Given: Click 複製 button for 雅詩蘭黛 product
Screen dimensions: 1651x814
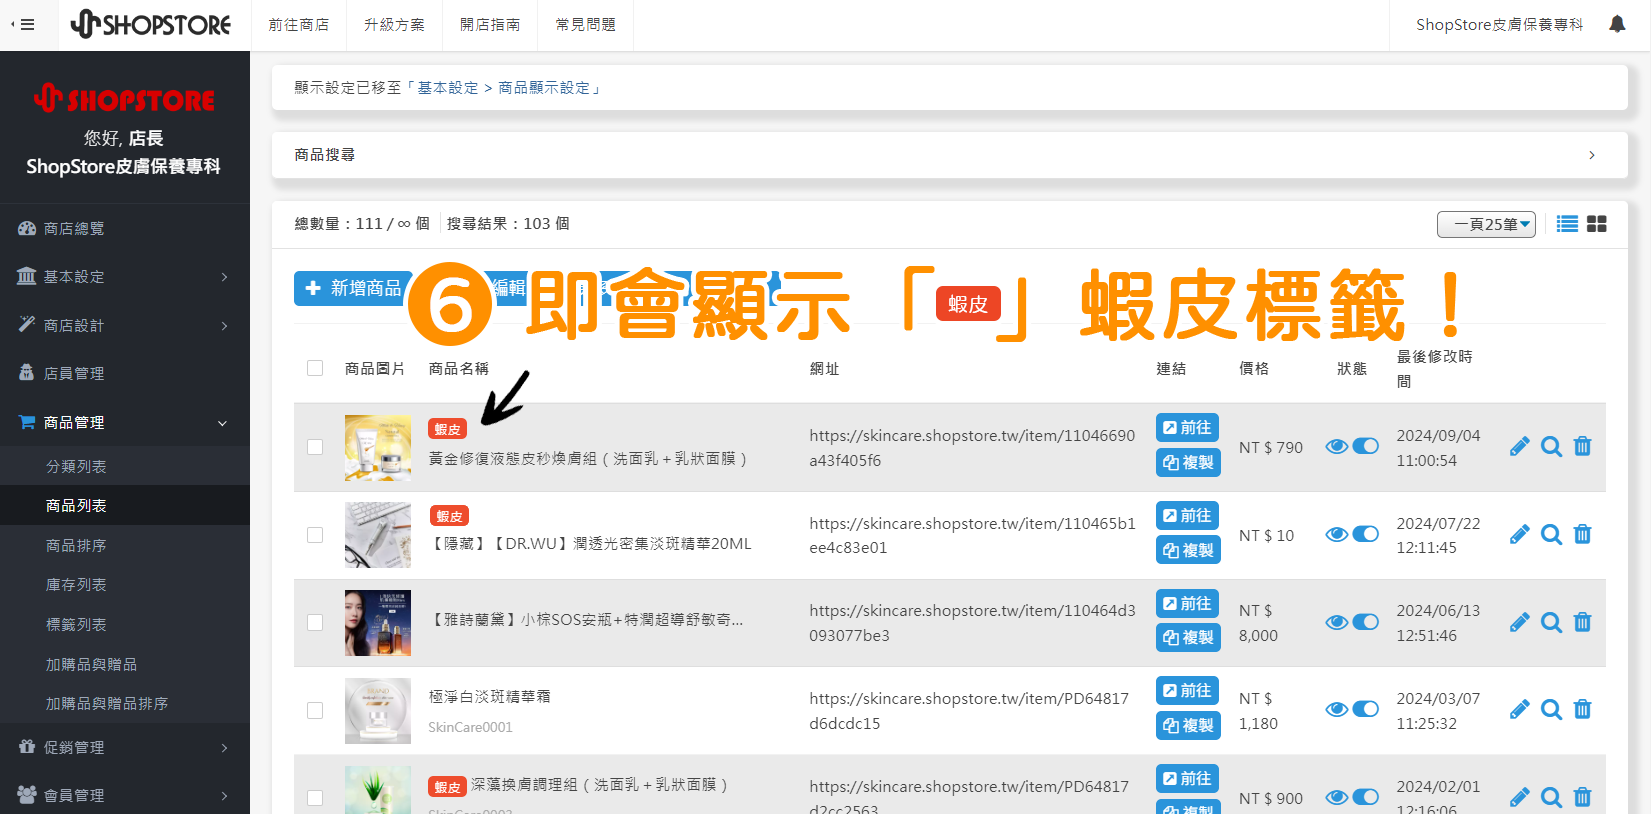Looking at the screenshot, I should 1187,637.
